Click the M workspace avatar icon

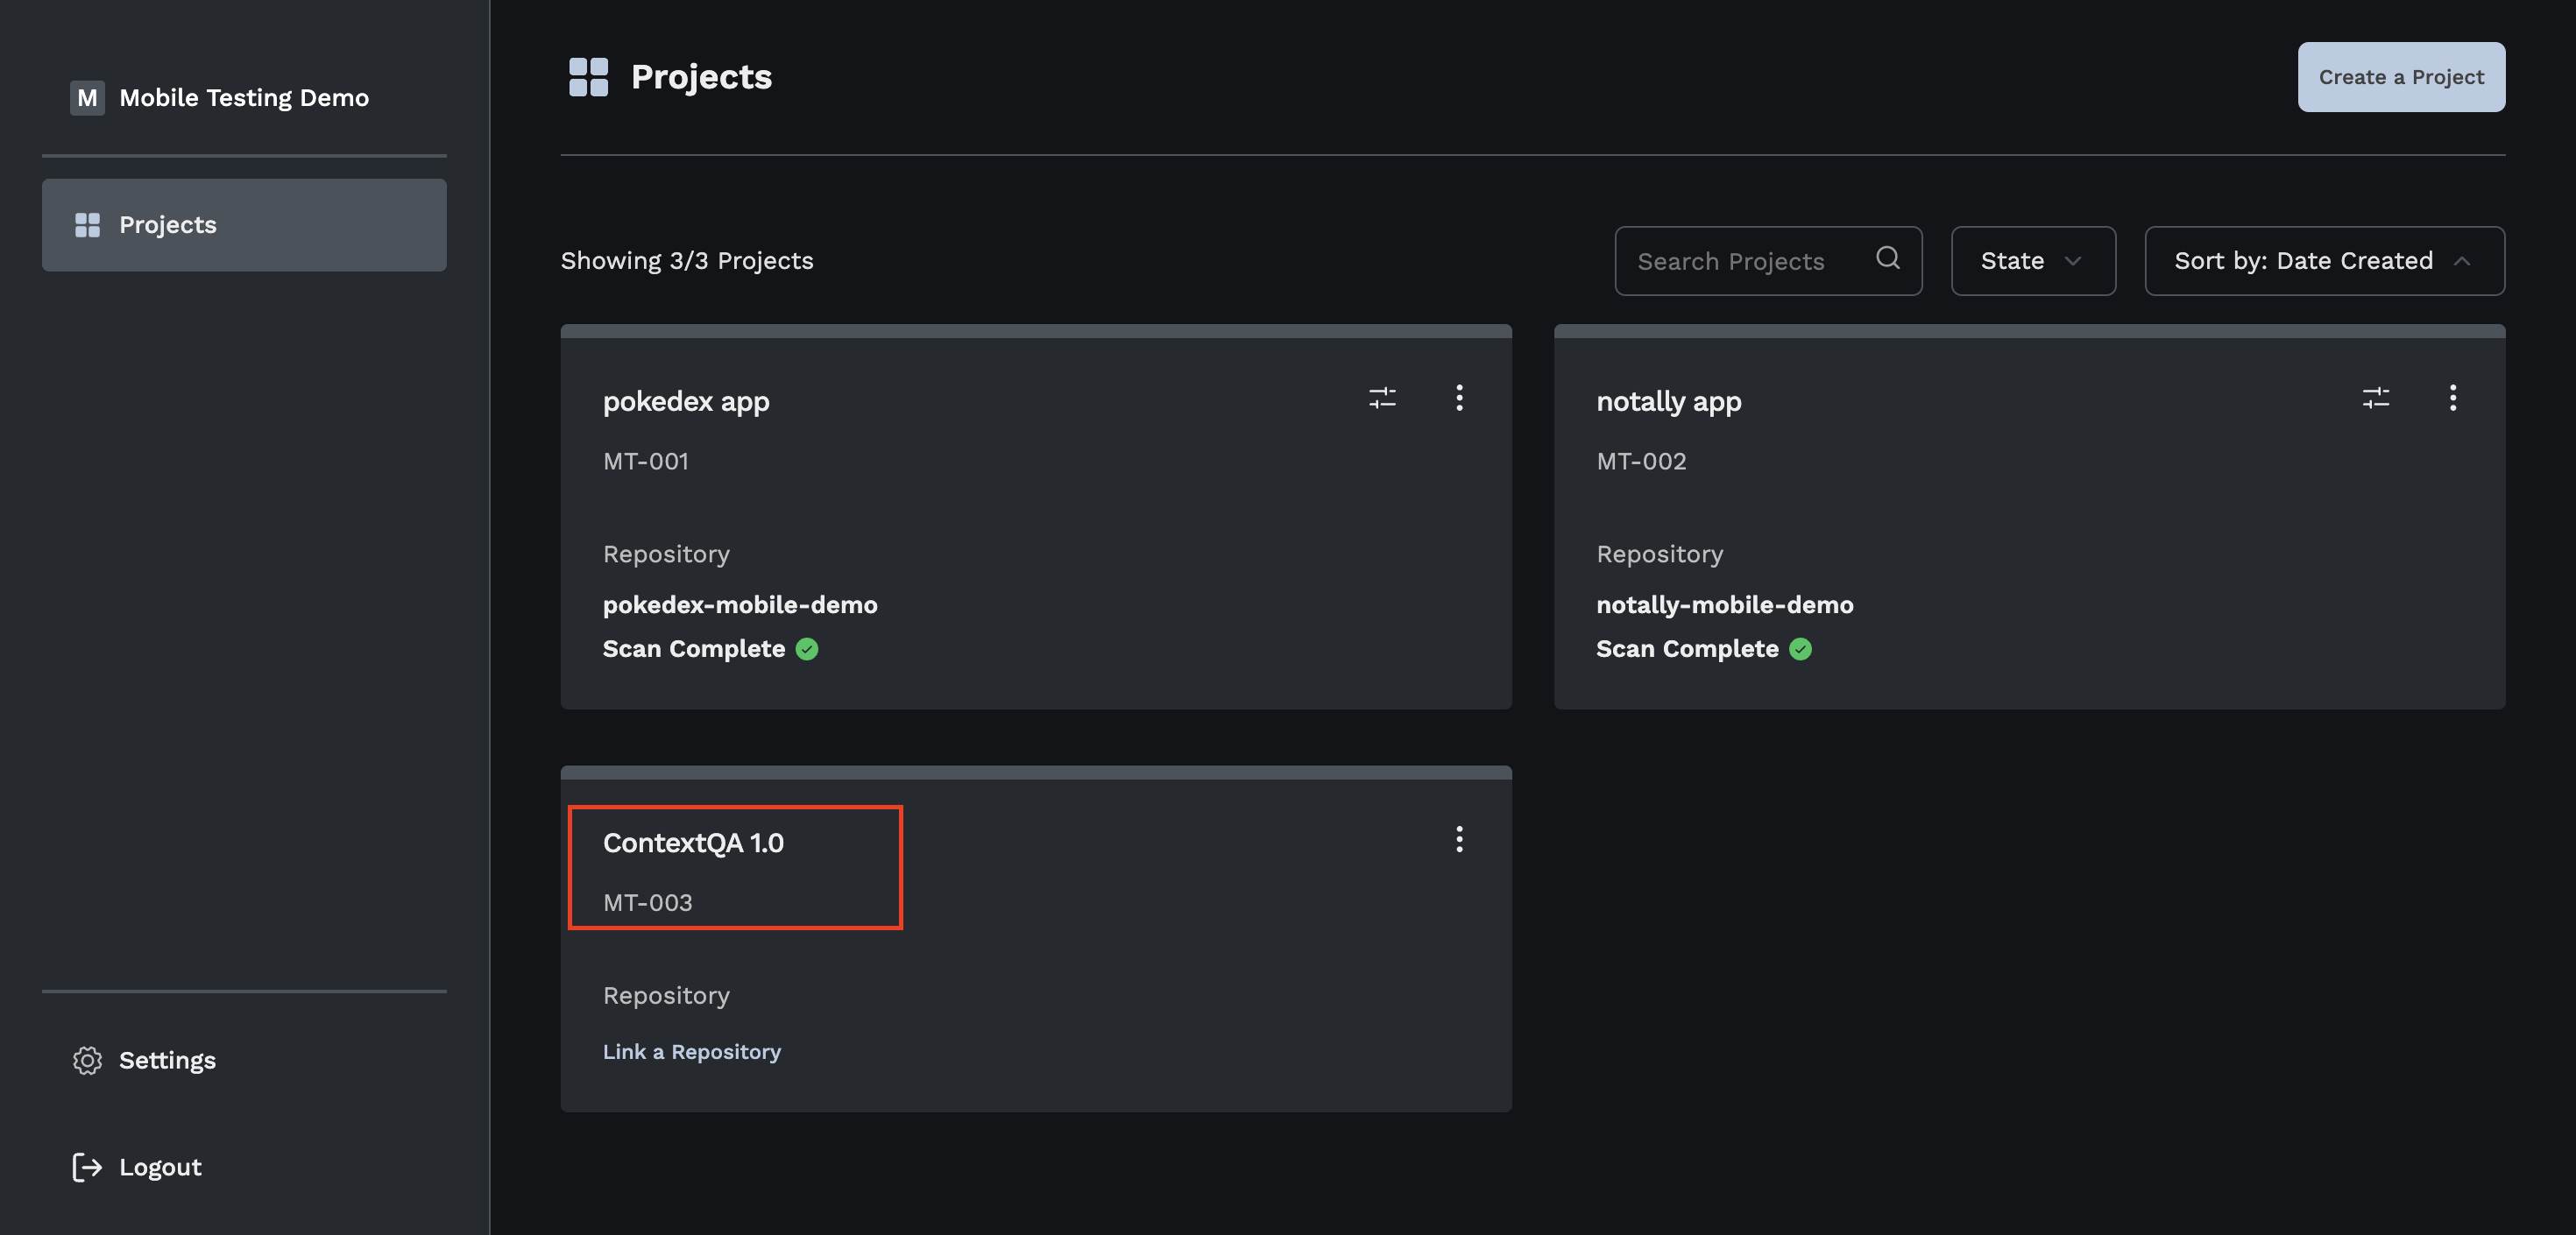87,98
